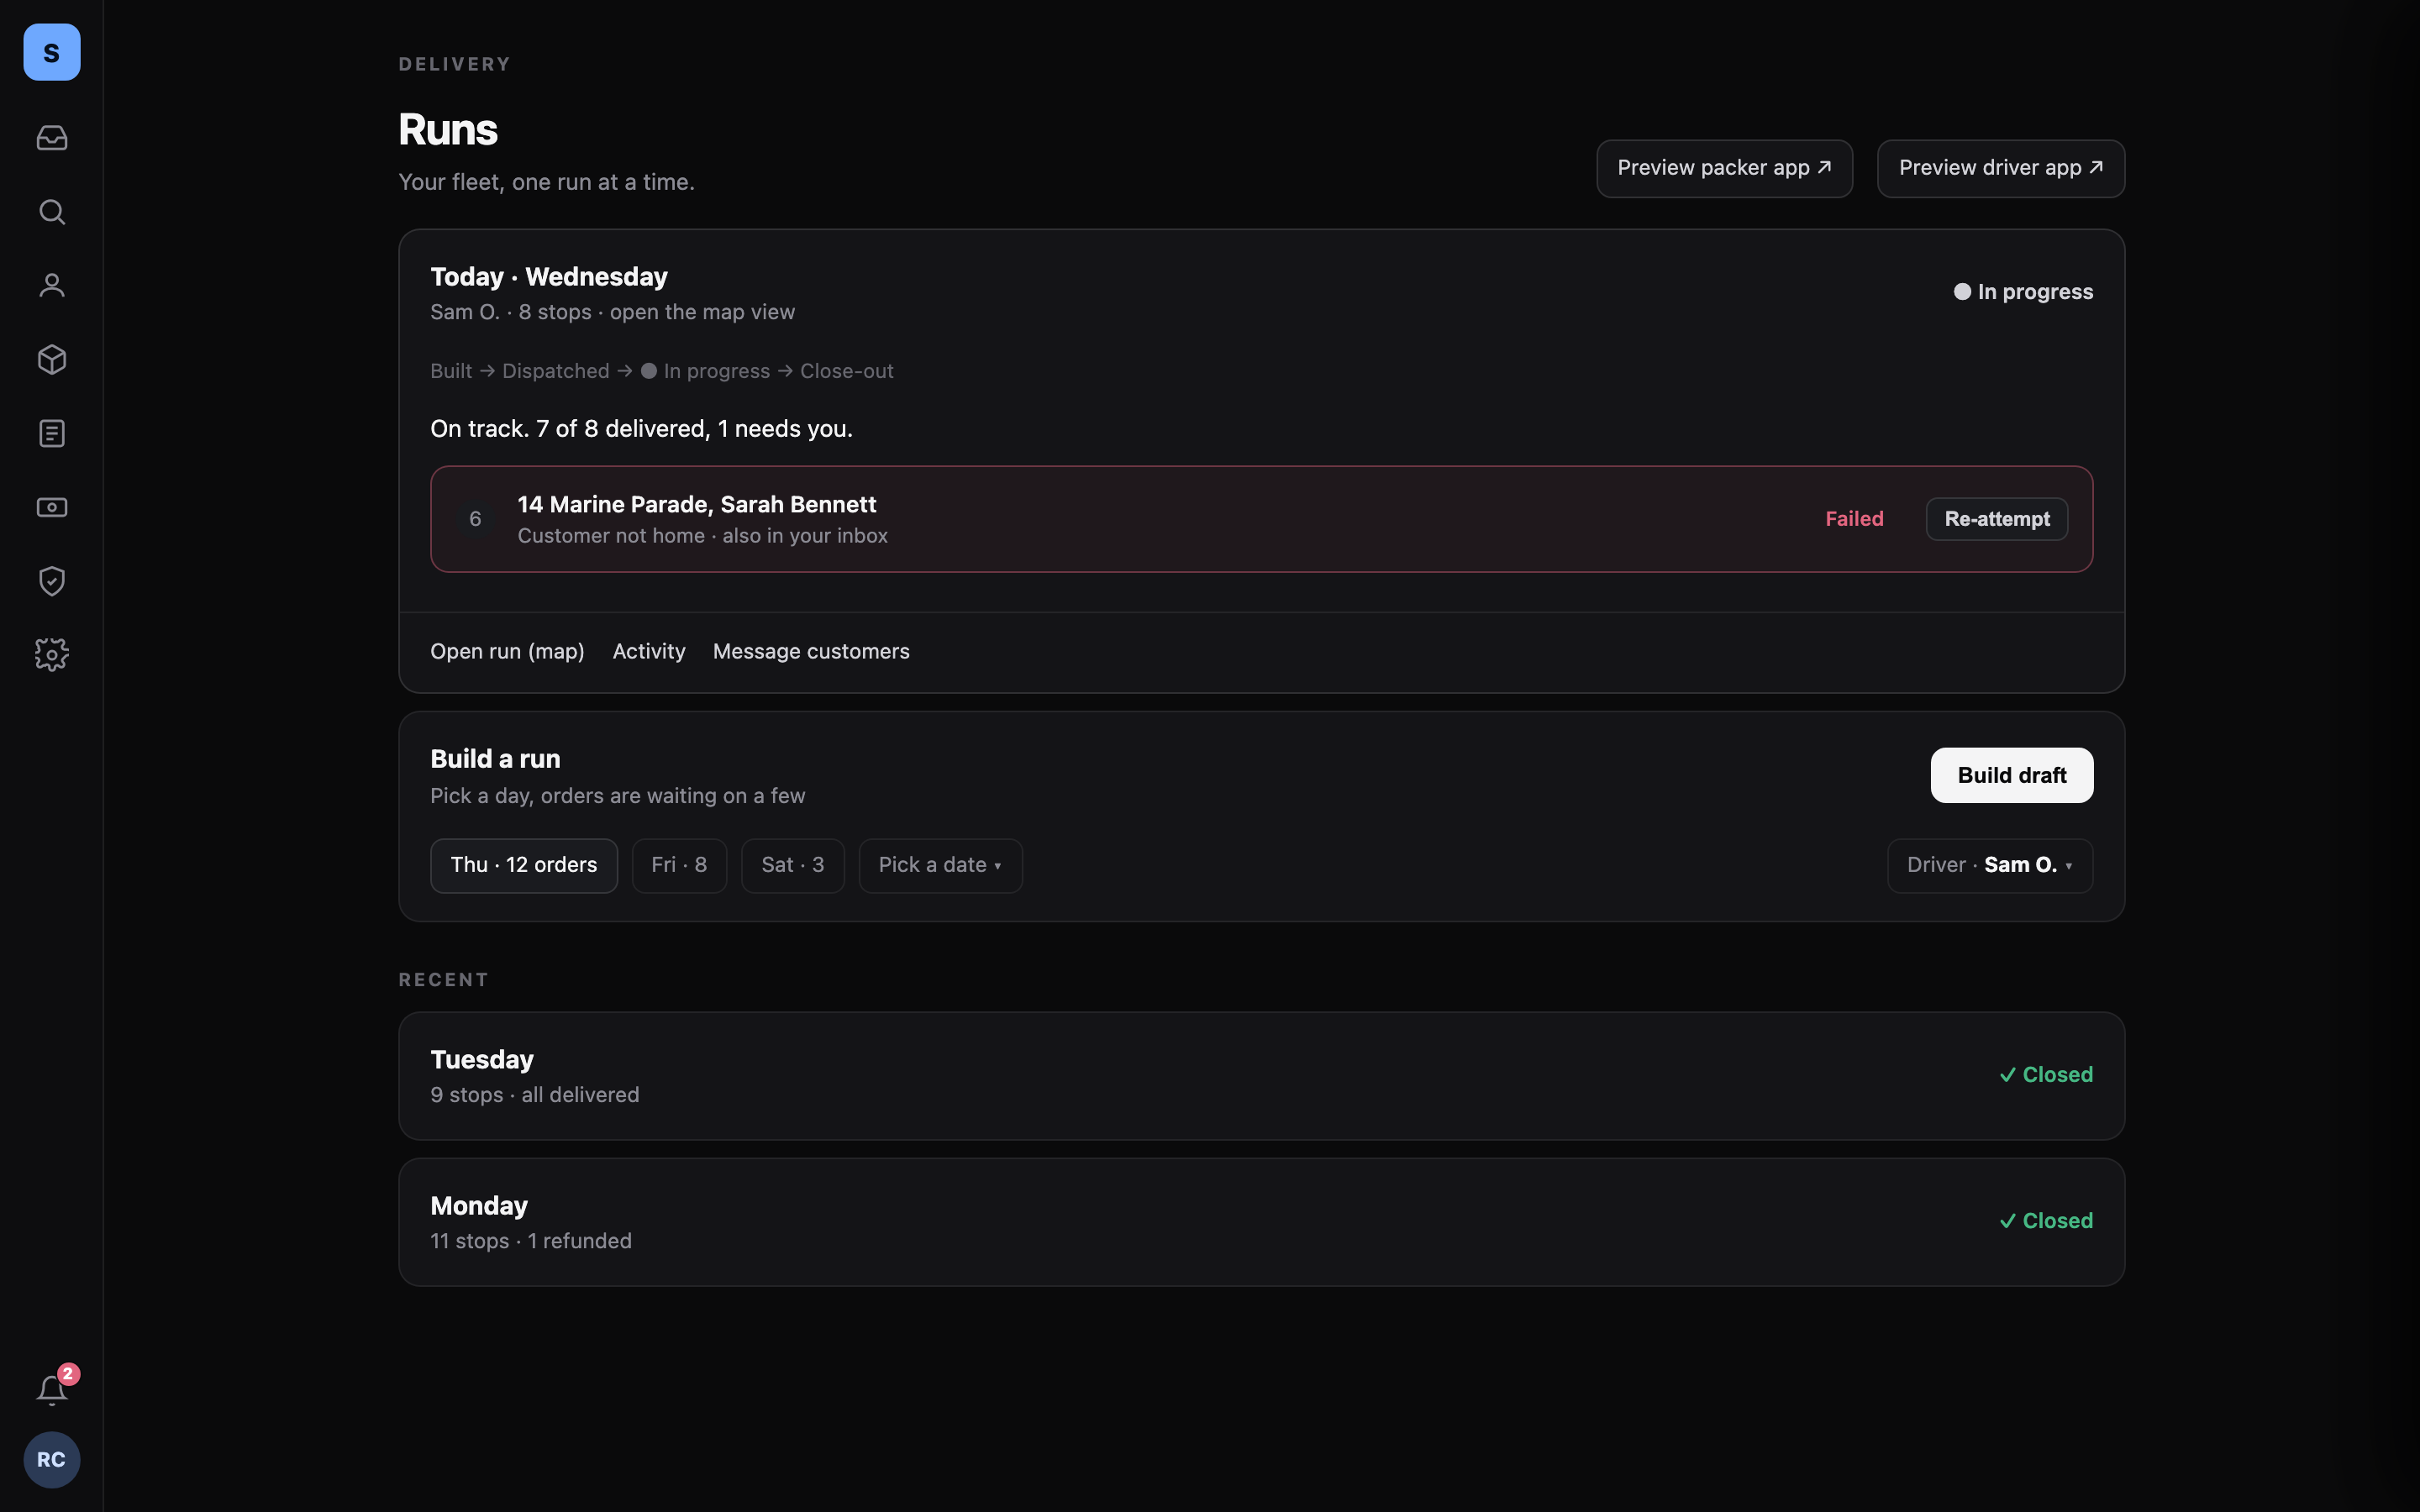Viewport: 2420px width, 1512px height.
Task: Select the Sat · 3 day chip
Action: click(x=793, y=865)
